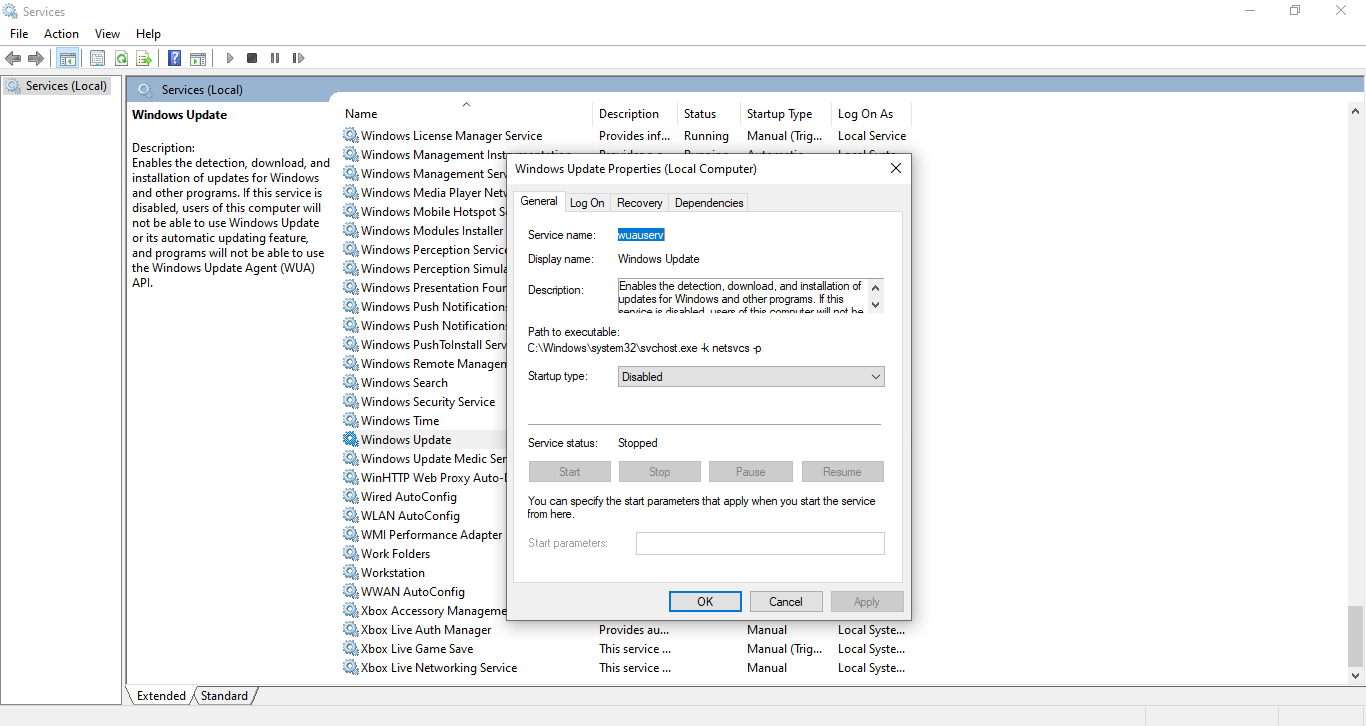Click the gear icon beside Xbox Live Game Save
Viewport: 1366px width, 726px height.
pyautogui.click(x=351, y=648)
